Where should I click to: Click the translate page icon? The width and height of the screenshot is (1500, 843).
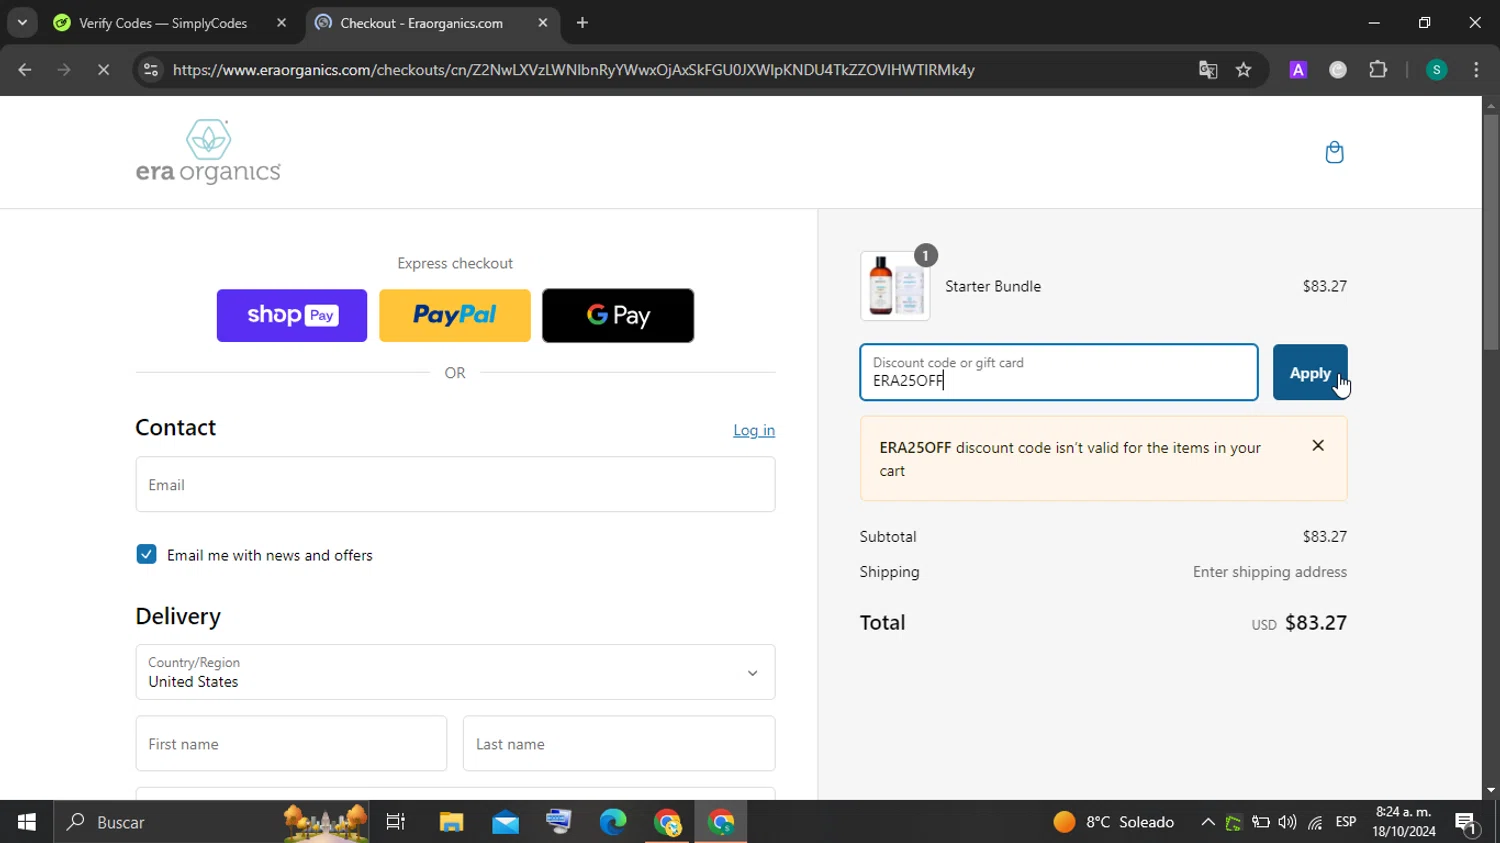click(x=1208, y=70)
